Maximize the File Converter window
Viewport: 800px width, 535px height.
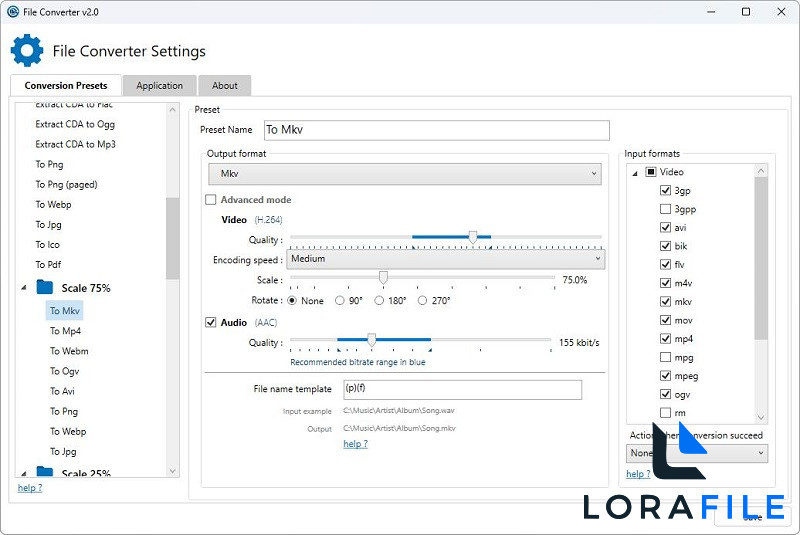[745, 12]
